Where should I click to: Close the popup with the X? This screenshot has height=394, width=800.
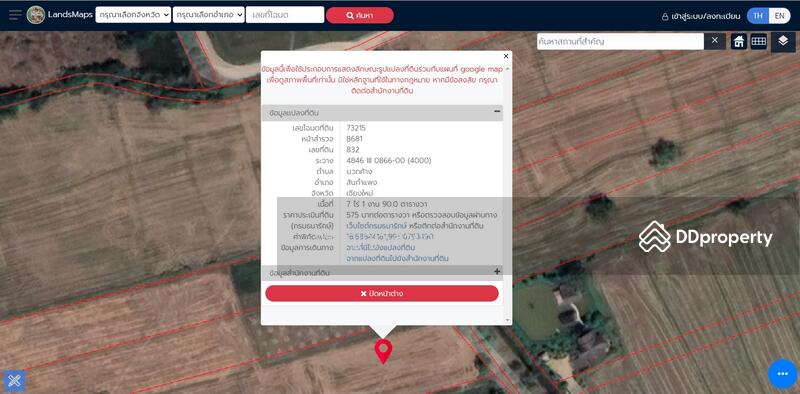point(506,56)
